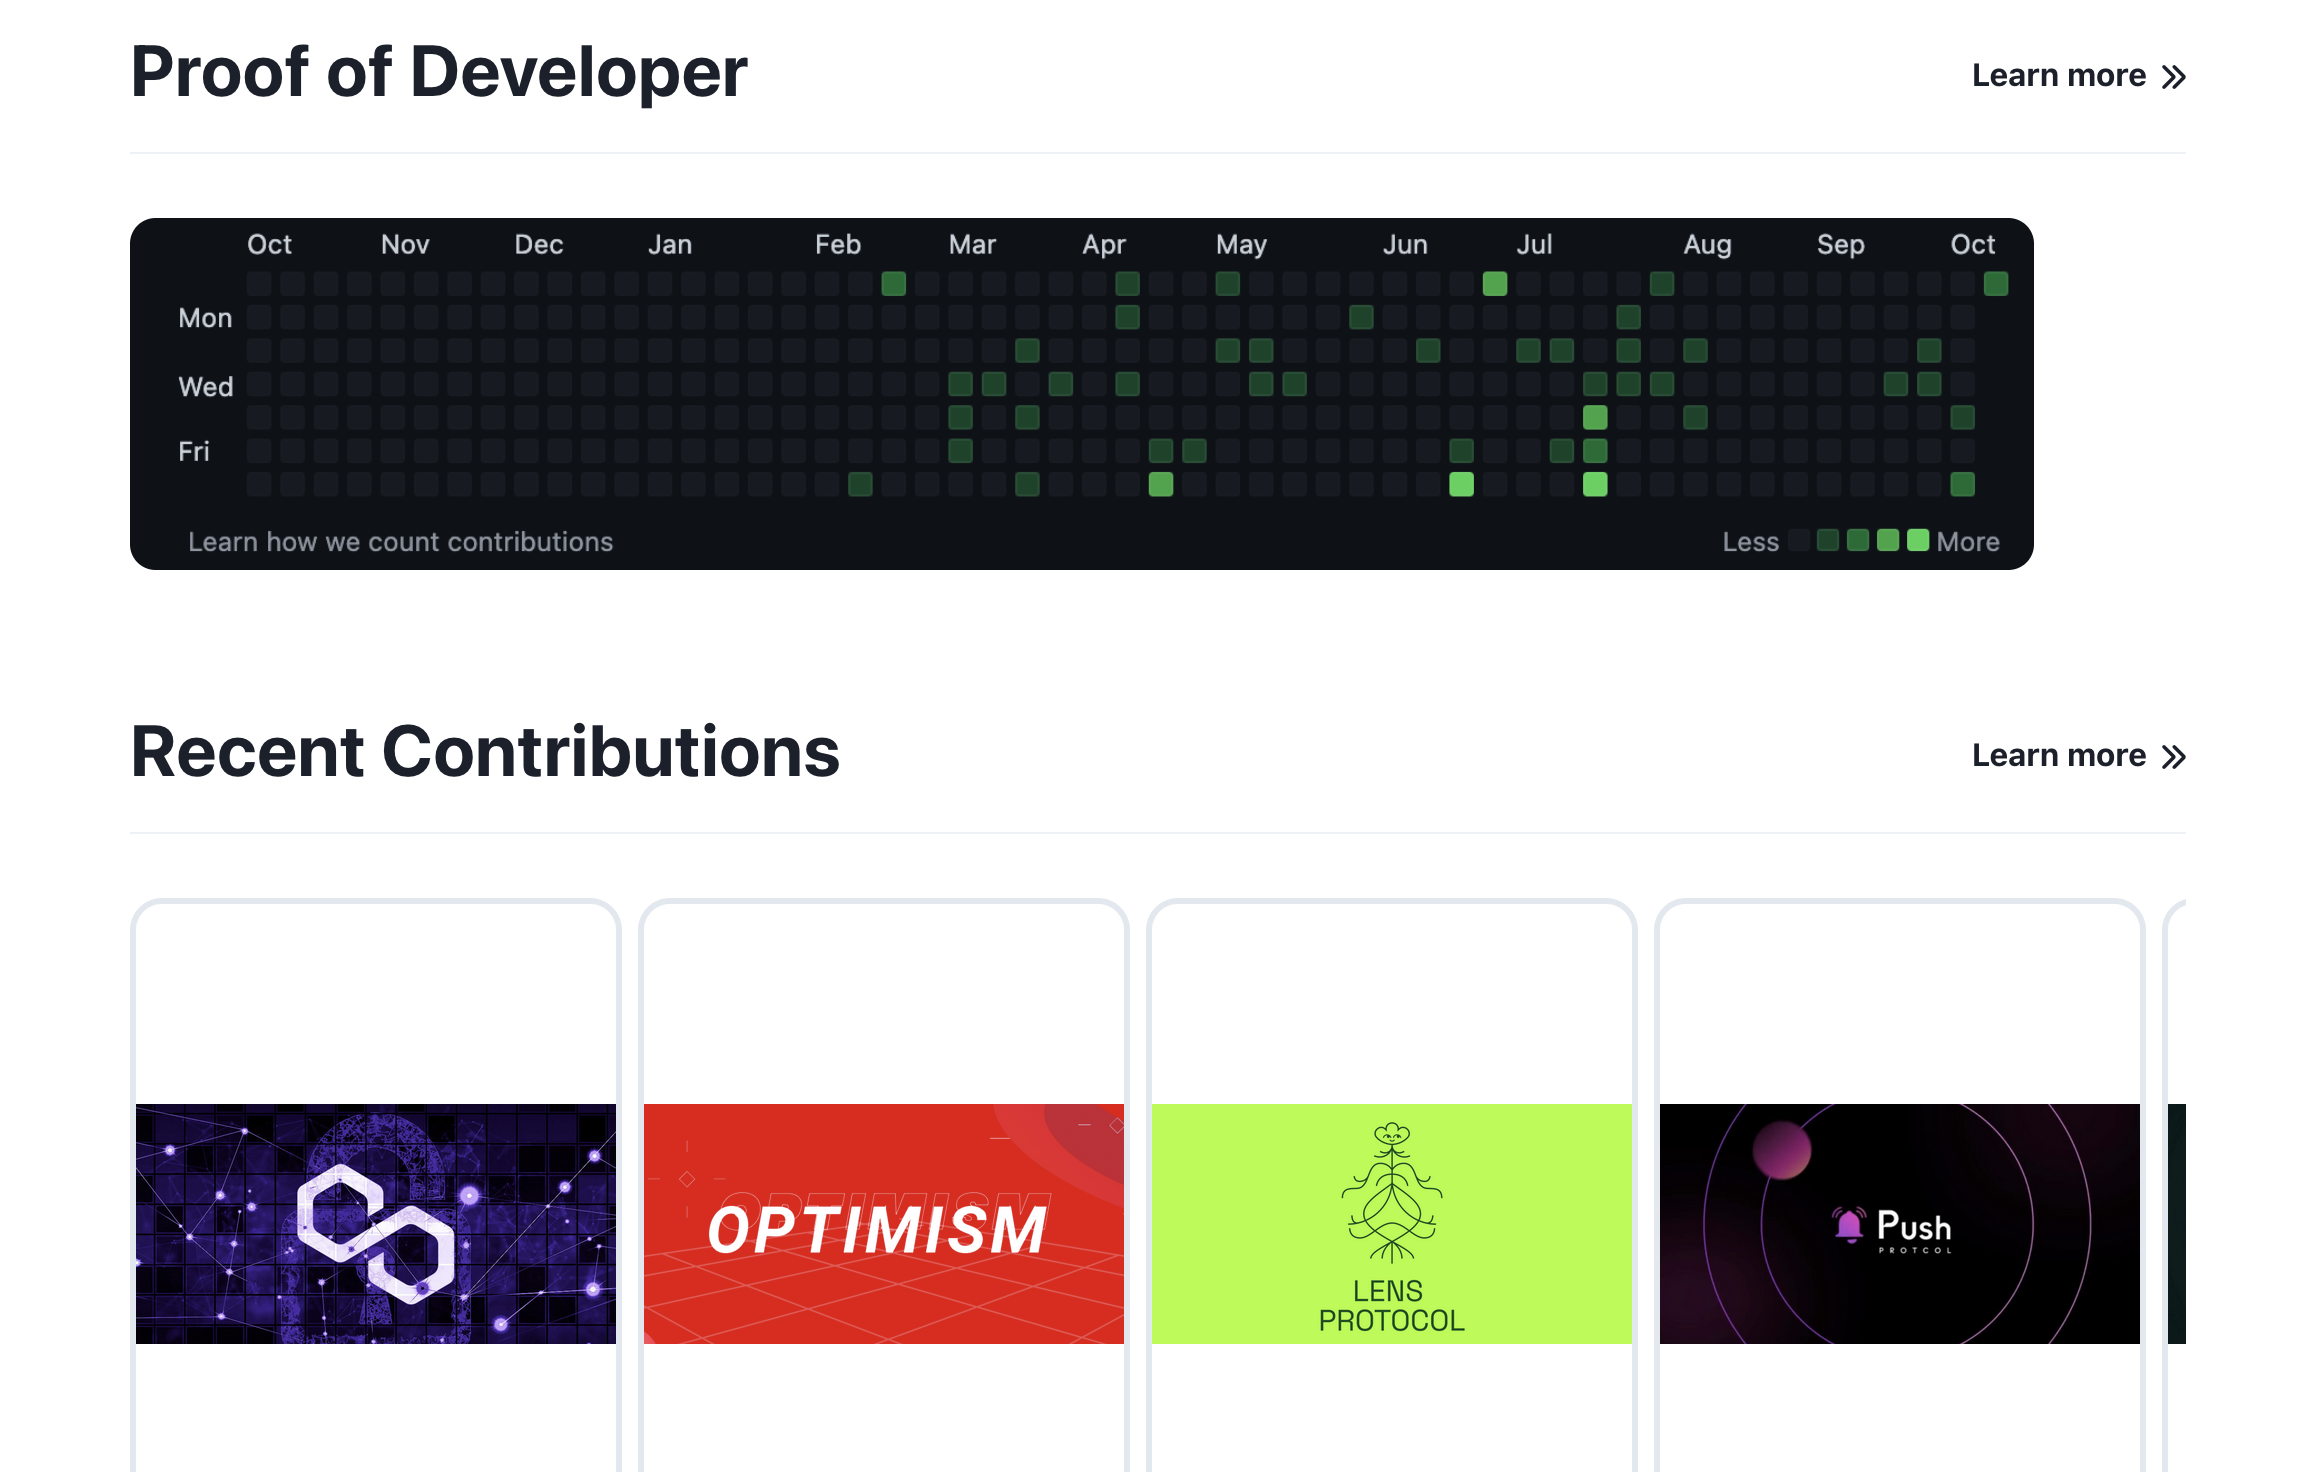The image size is (2316, 1472).
Task: Select the Optimism contribution card thumbnail
Action: 883,1222
